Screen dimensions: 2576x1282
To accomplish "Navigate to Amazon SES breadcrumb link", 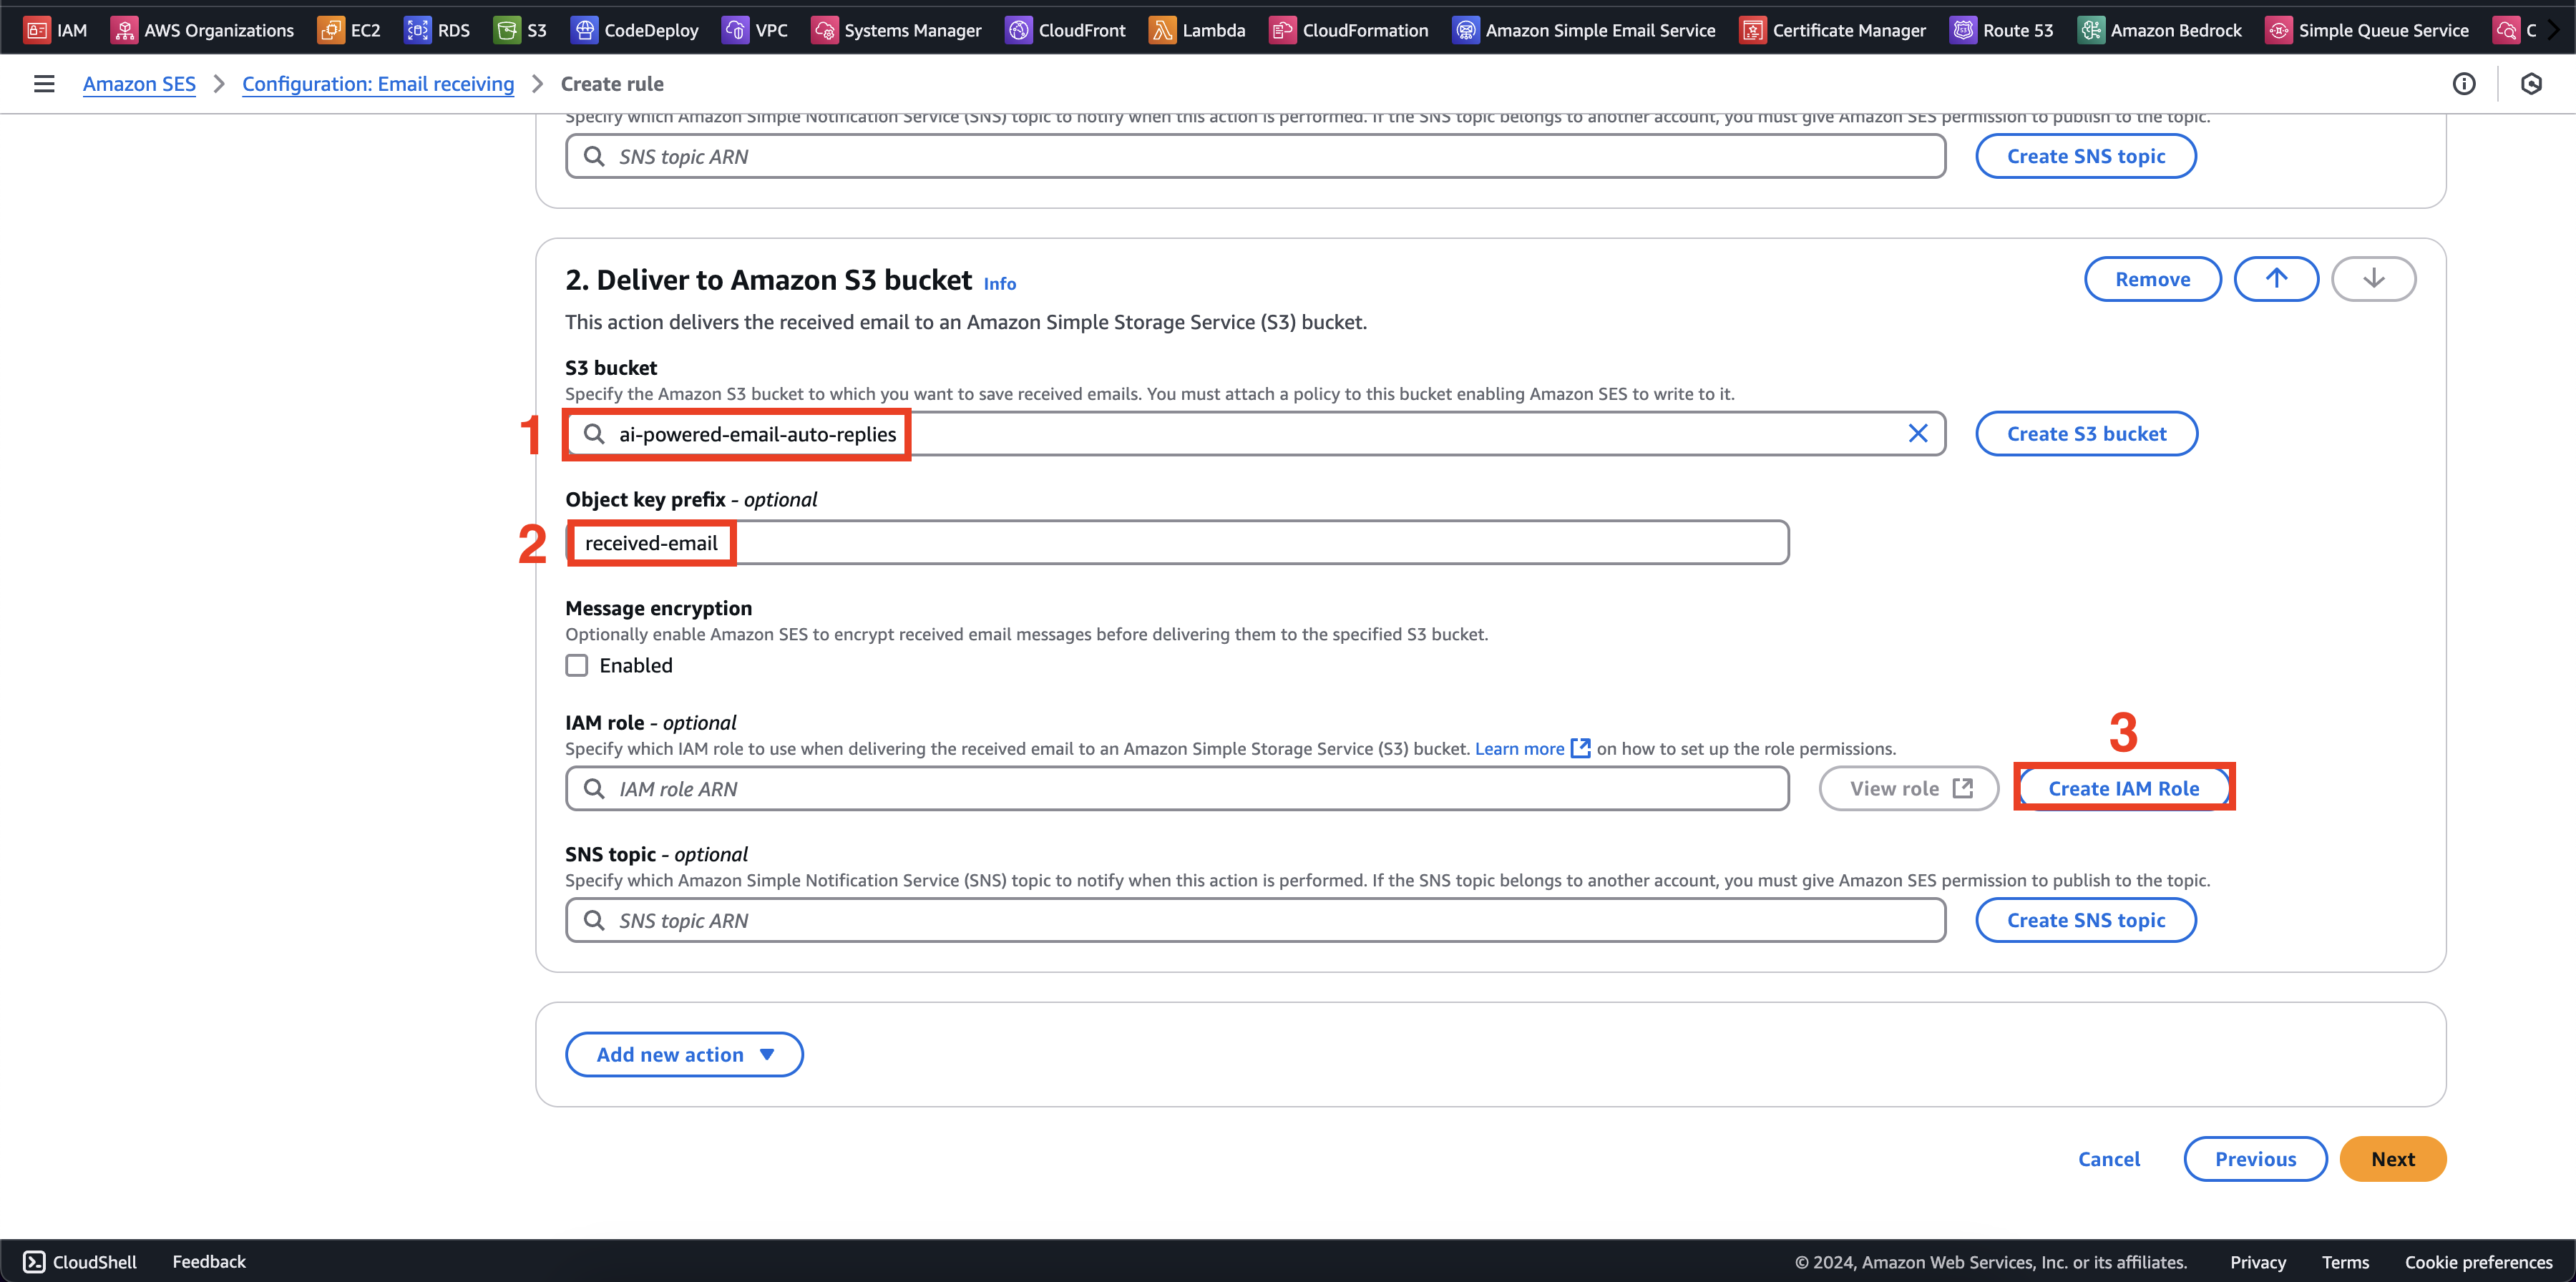I will point(138,84).
